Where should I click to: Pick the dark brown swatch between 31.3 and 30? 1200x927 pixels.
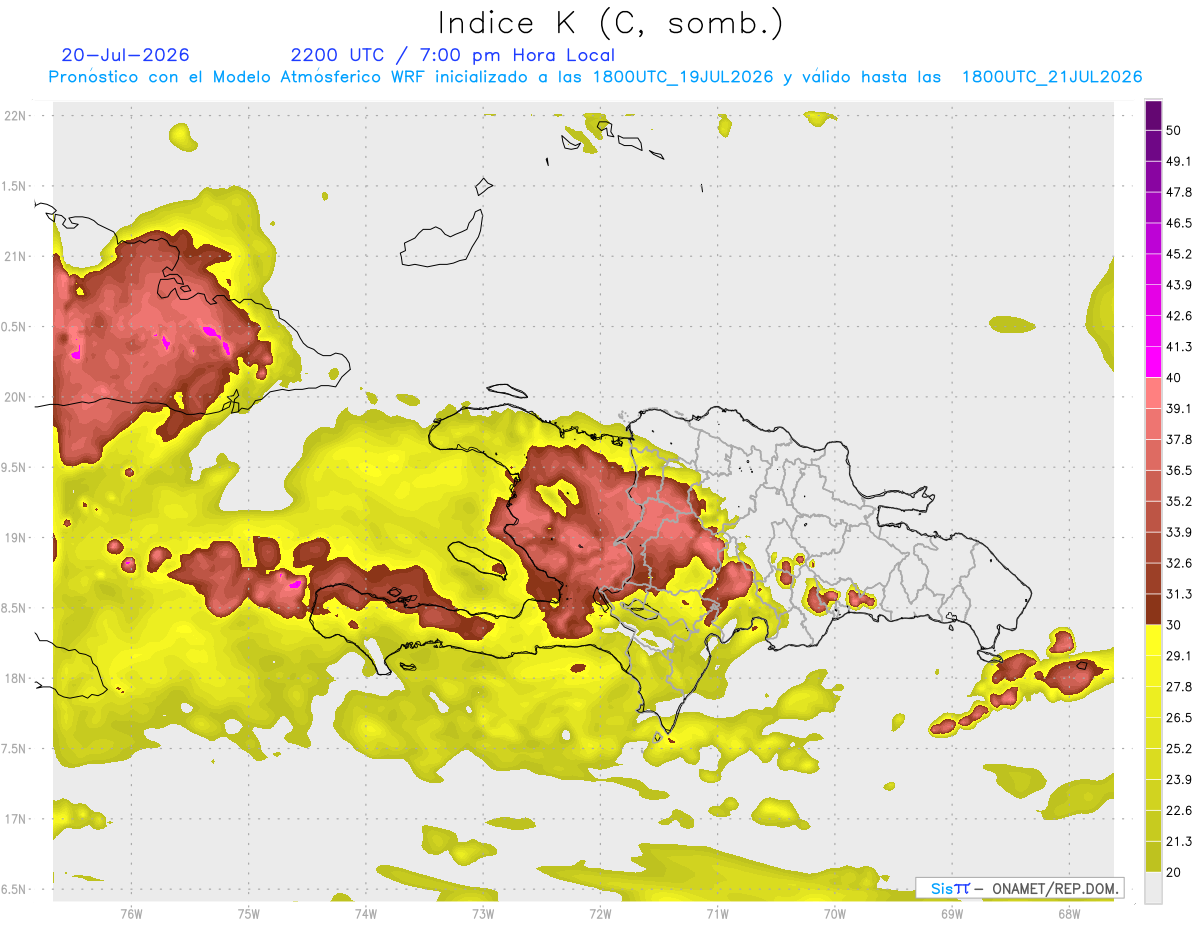1153,609
